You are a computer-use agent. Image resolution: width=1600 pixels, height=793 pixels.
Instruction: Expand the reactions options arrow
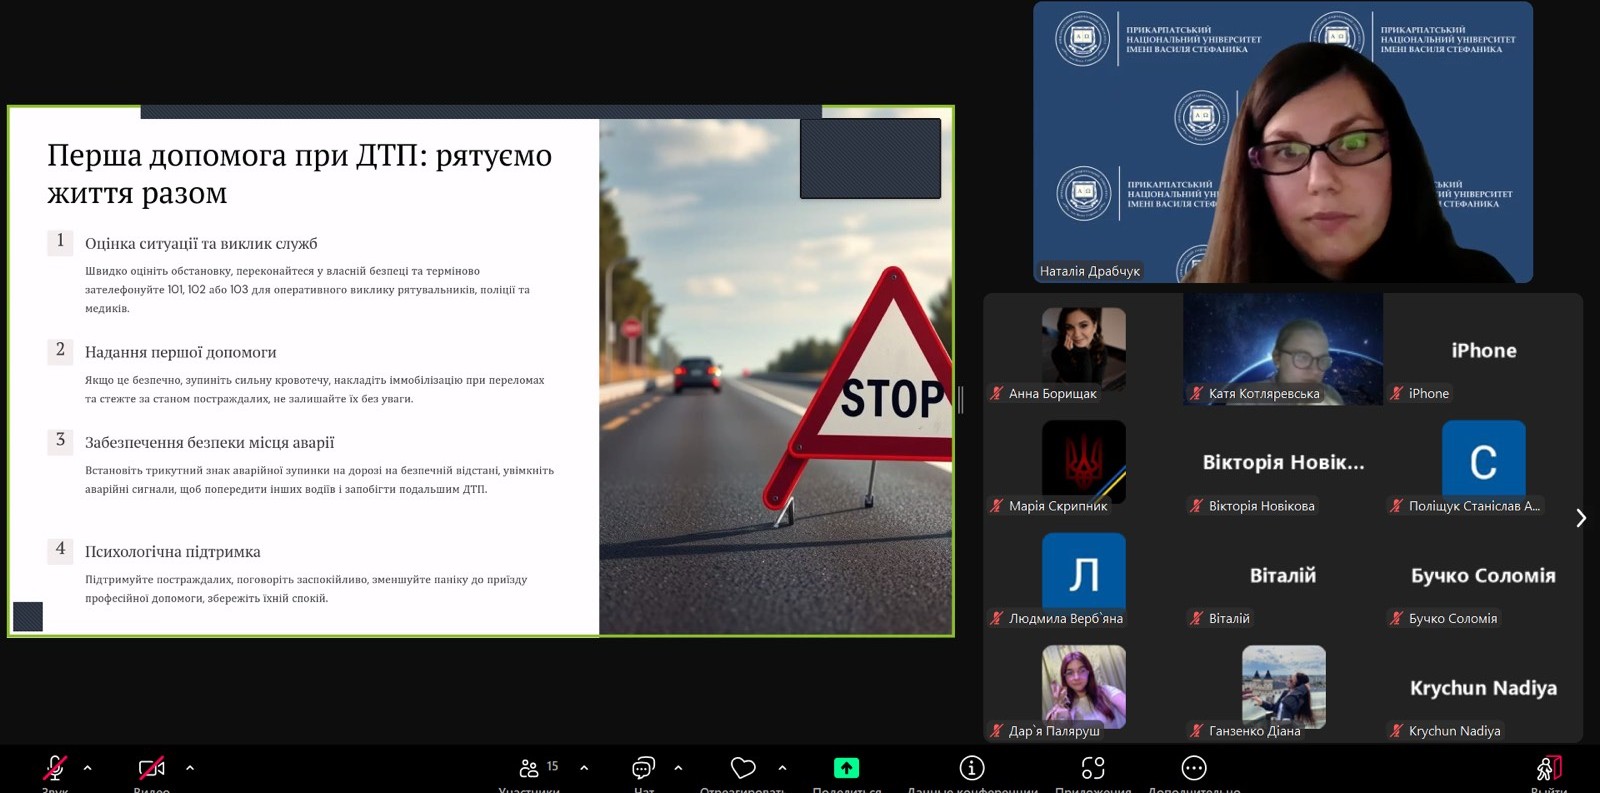(x=782, y=768)
